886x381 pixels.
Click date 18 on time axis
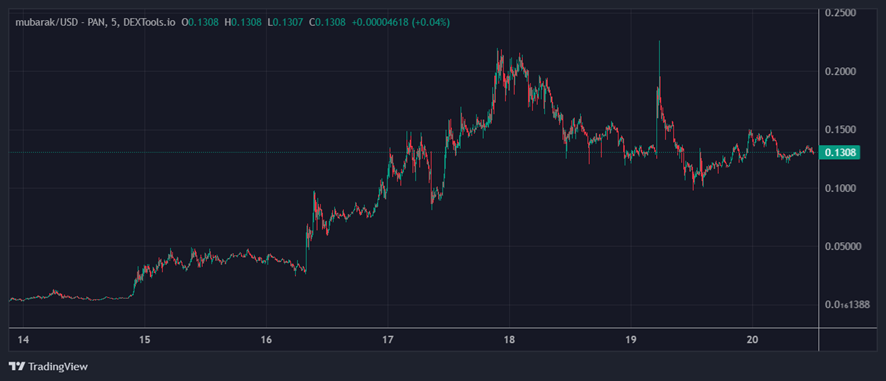pyautogui.click(x=510, y=339)
